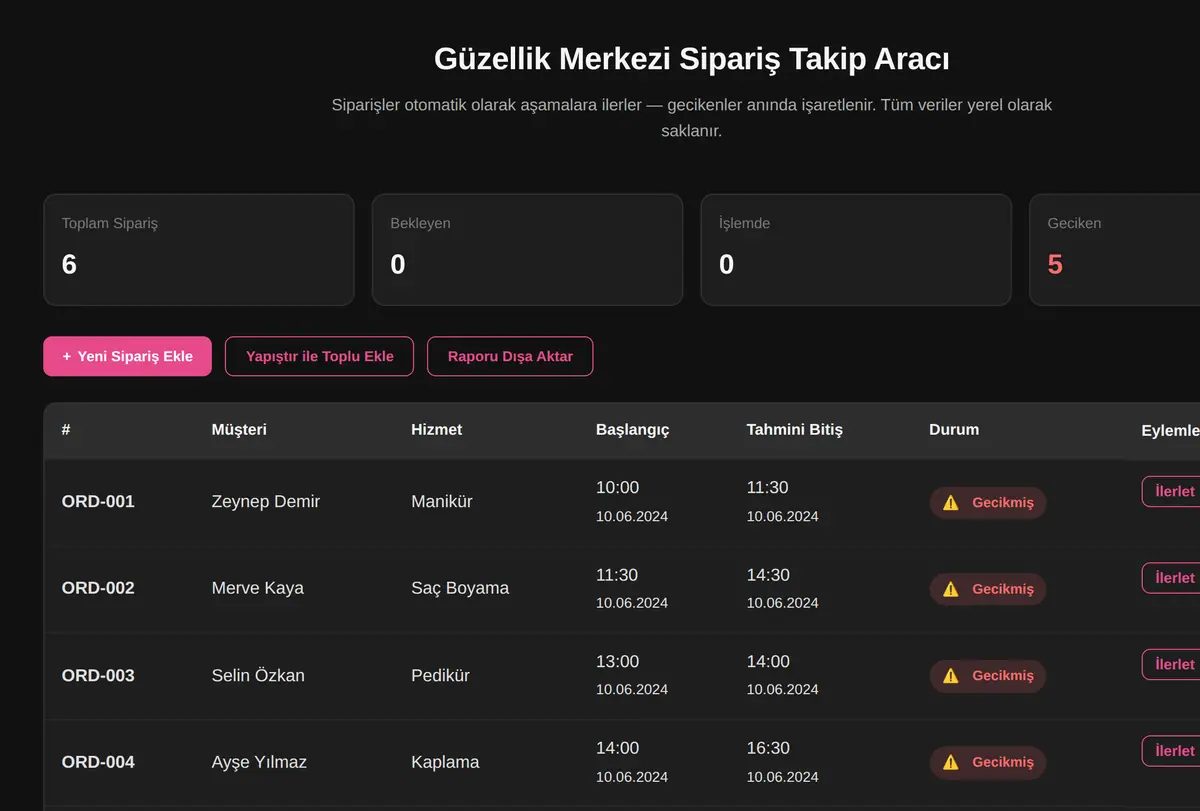Click the Manikür service cell
This screenshot has width=1200, height=811.
tap(442, 501)
